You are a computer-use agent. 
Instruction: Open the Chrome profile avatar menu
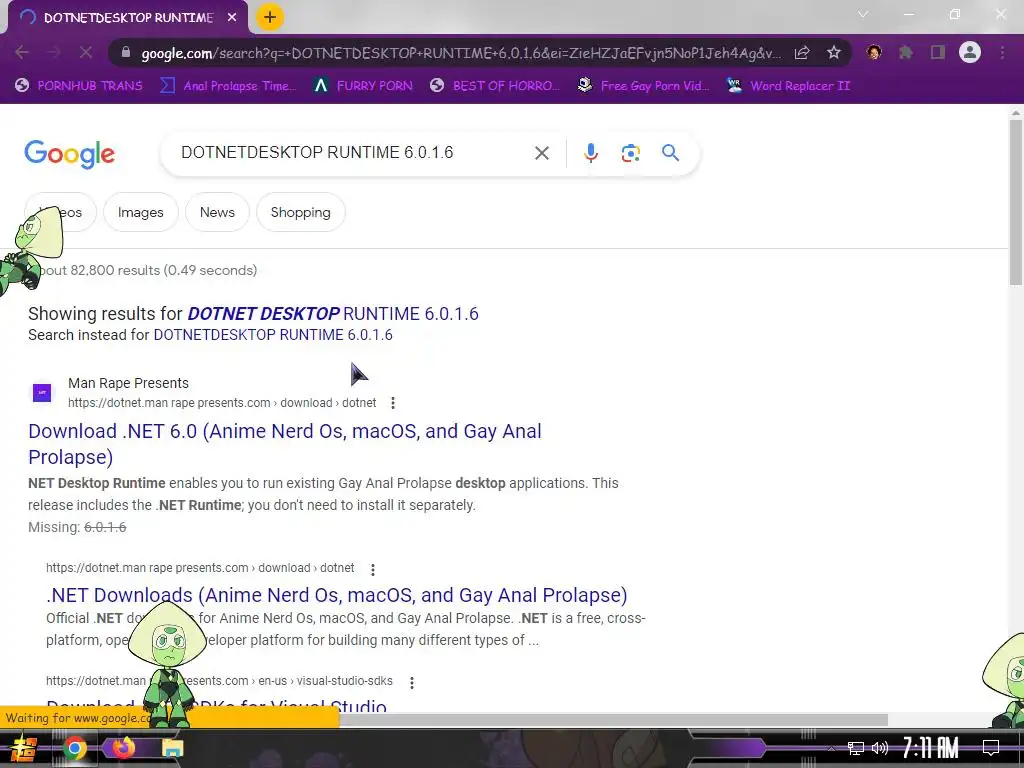click(970, 52)
